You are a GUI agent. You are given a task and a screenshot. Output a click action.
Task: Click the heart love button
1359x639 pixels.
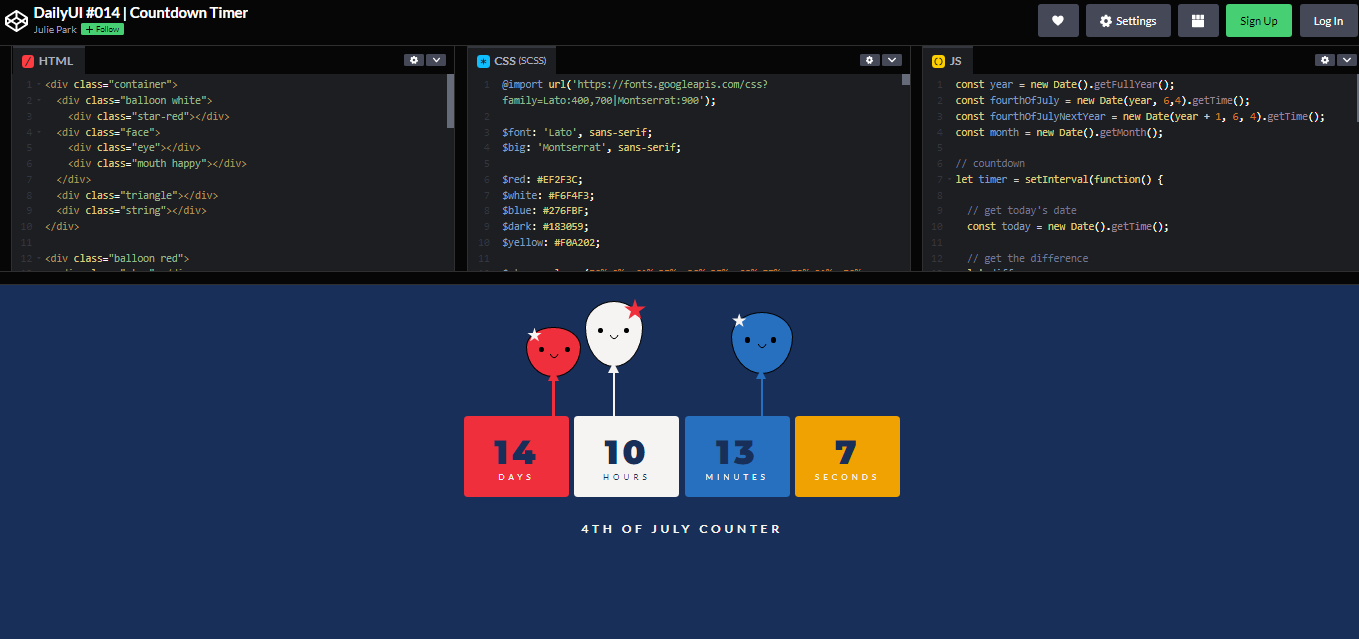(x=1058, y=21)
